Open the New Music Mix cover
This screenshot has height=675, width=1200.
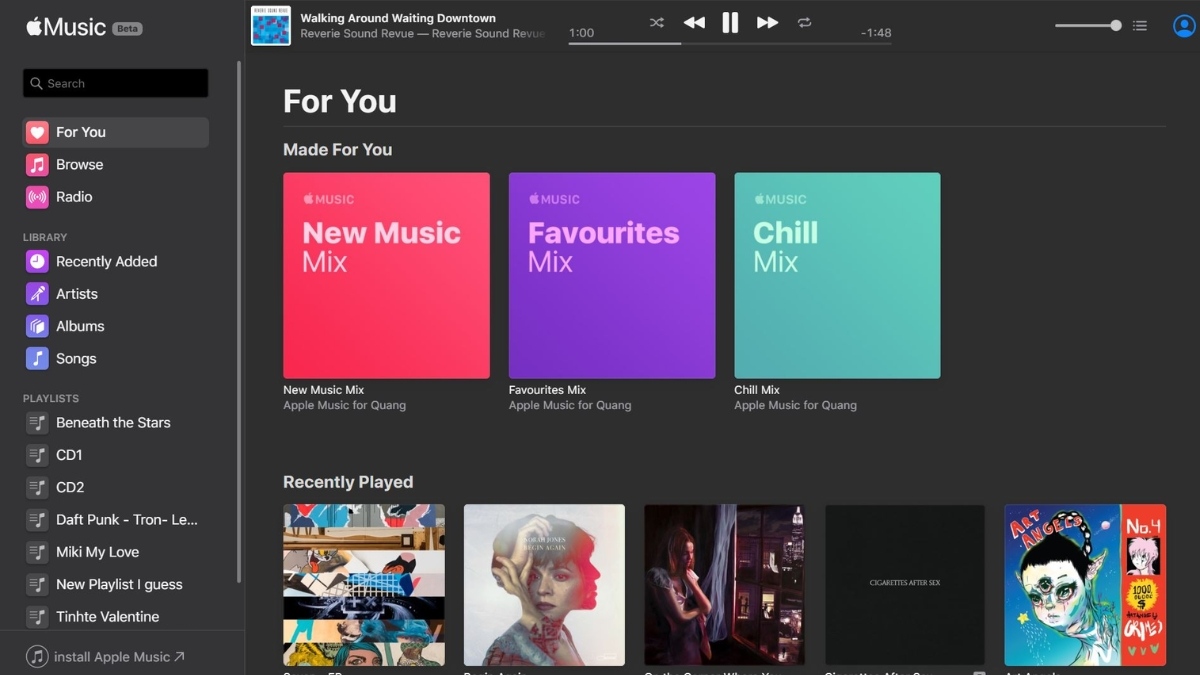click(386, 276)
